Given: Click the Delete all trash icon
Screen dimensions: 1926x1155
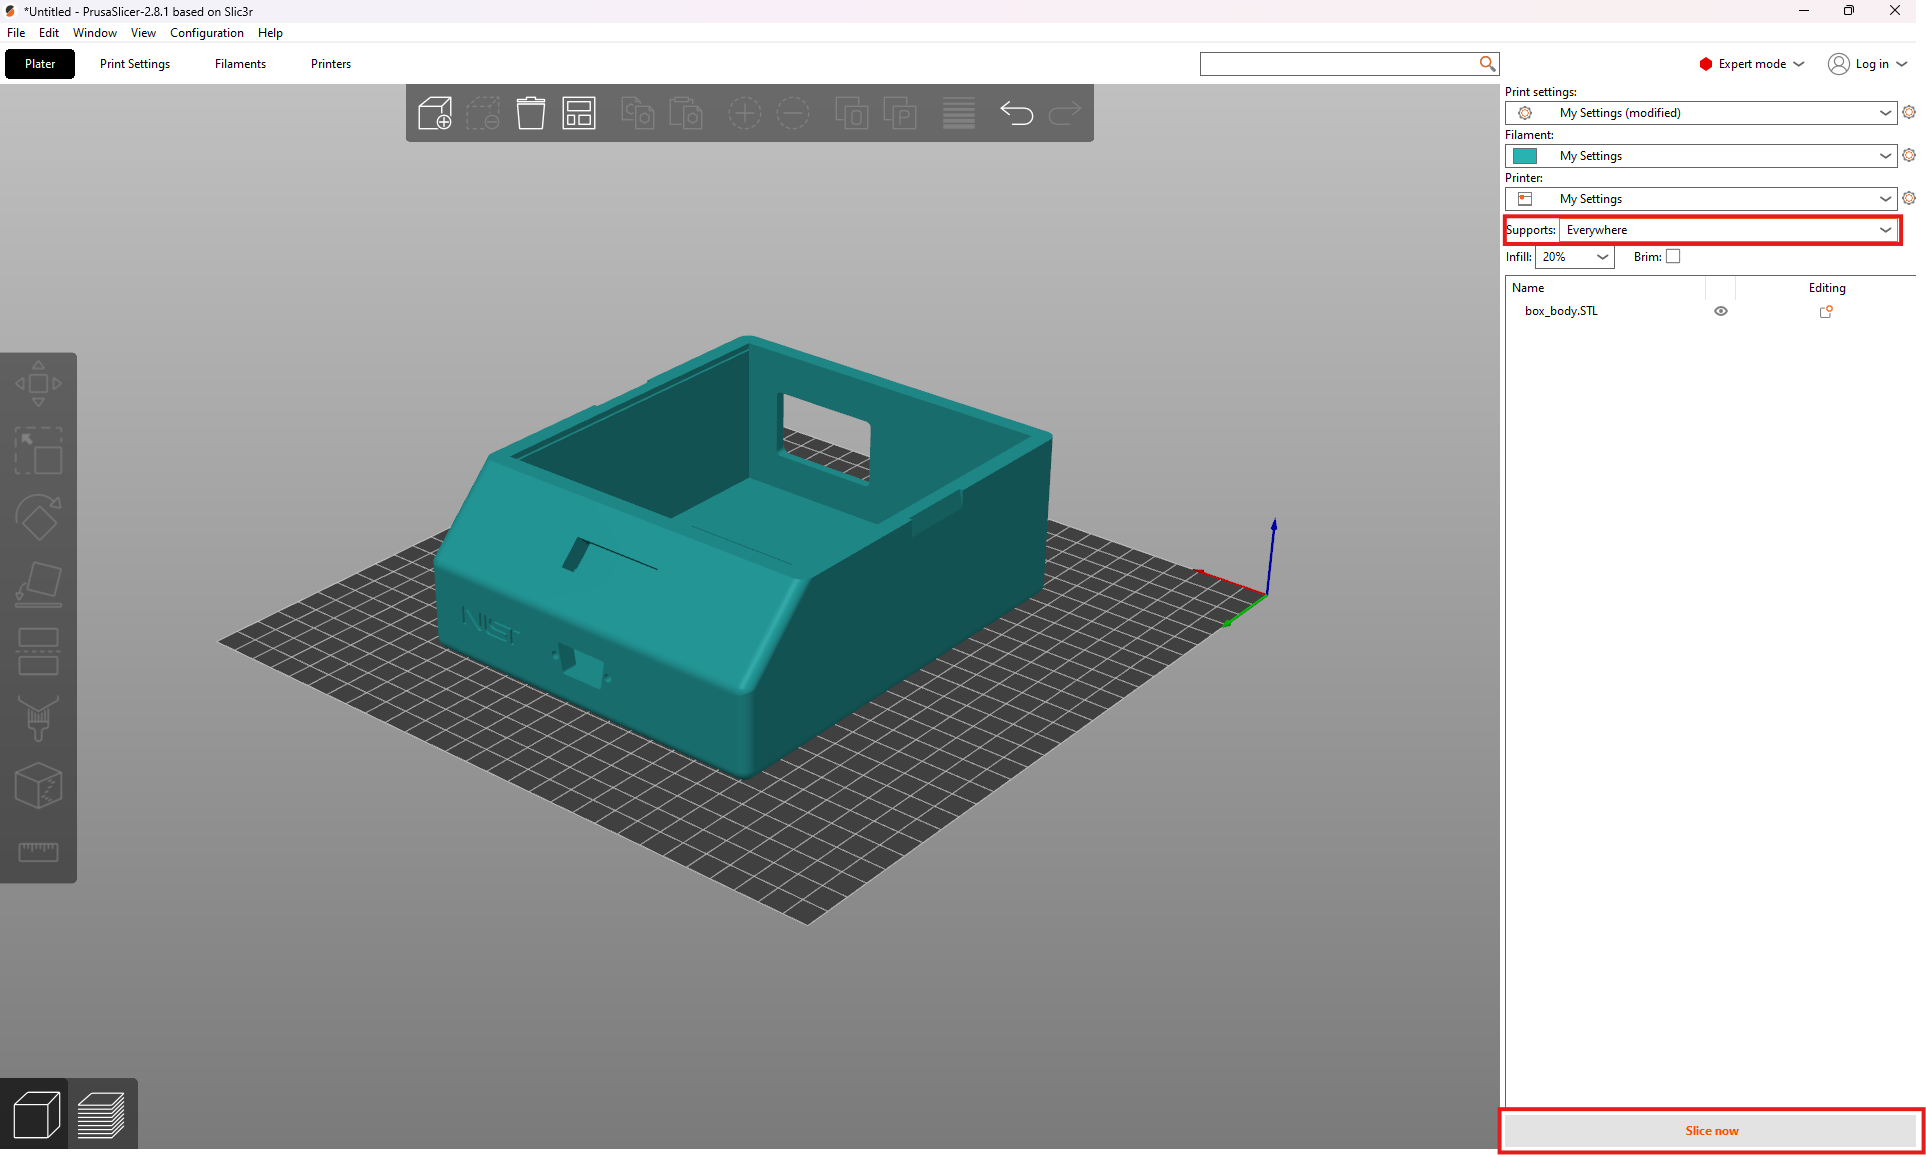Looking at the screenshot, I should click(x=531, y=113).
